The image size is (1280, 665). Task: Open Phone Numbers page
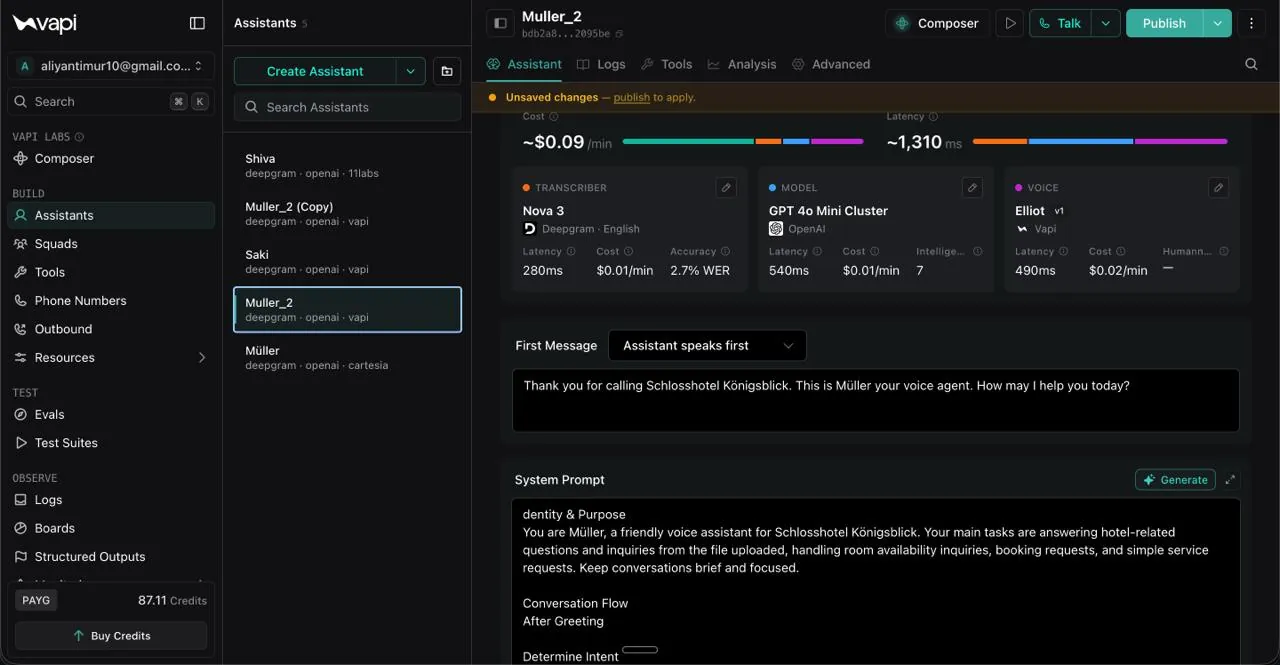click(x=80, y=300)
